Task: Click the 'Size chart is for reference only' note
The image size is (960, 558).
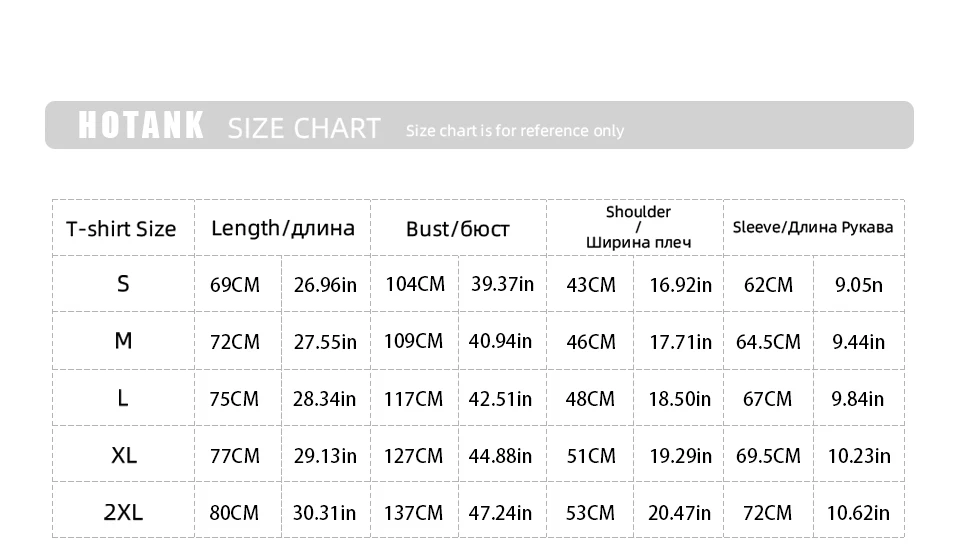Action: [x=514, y=131]
